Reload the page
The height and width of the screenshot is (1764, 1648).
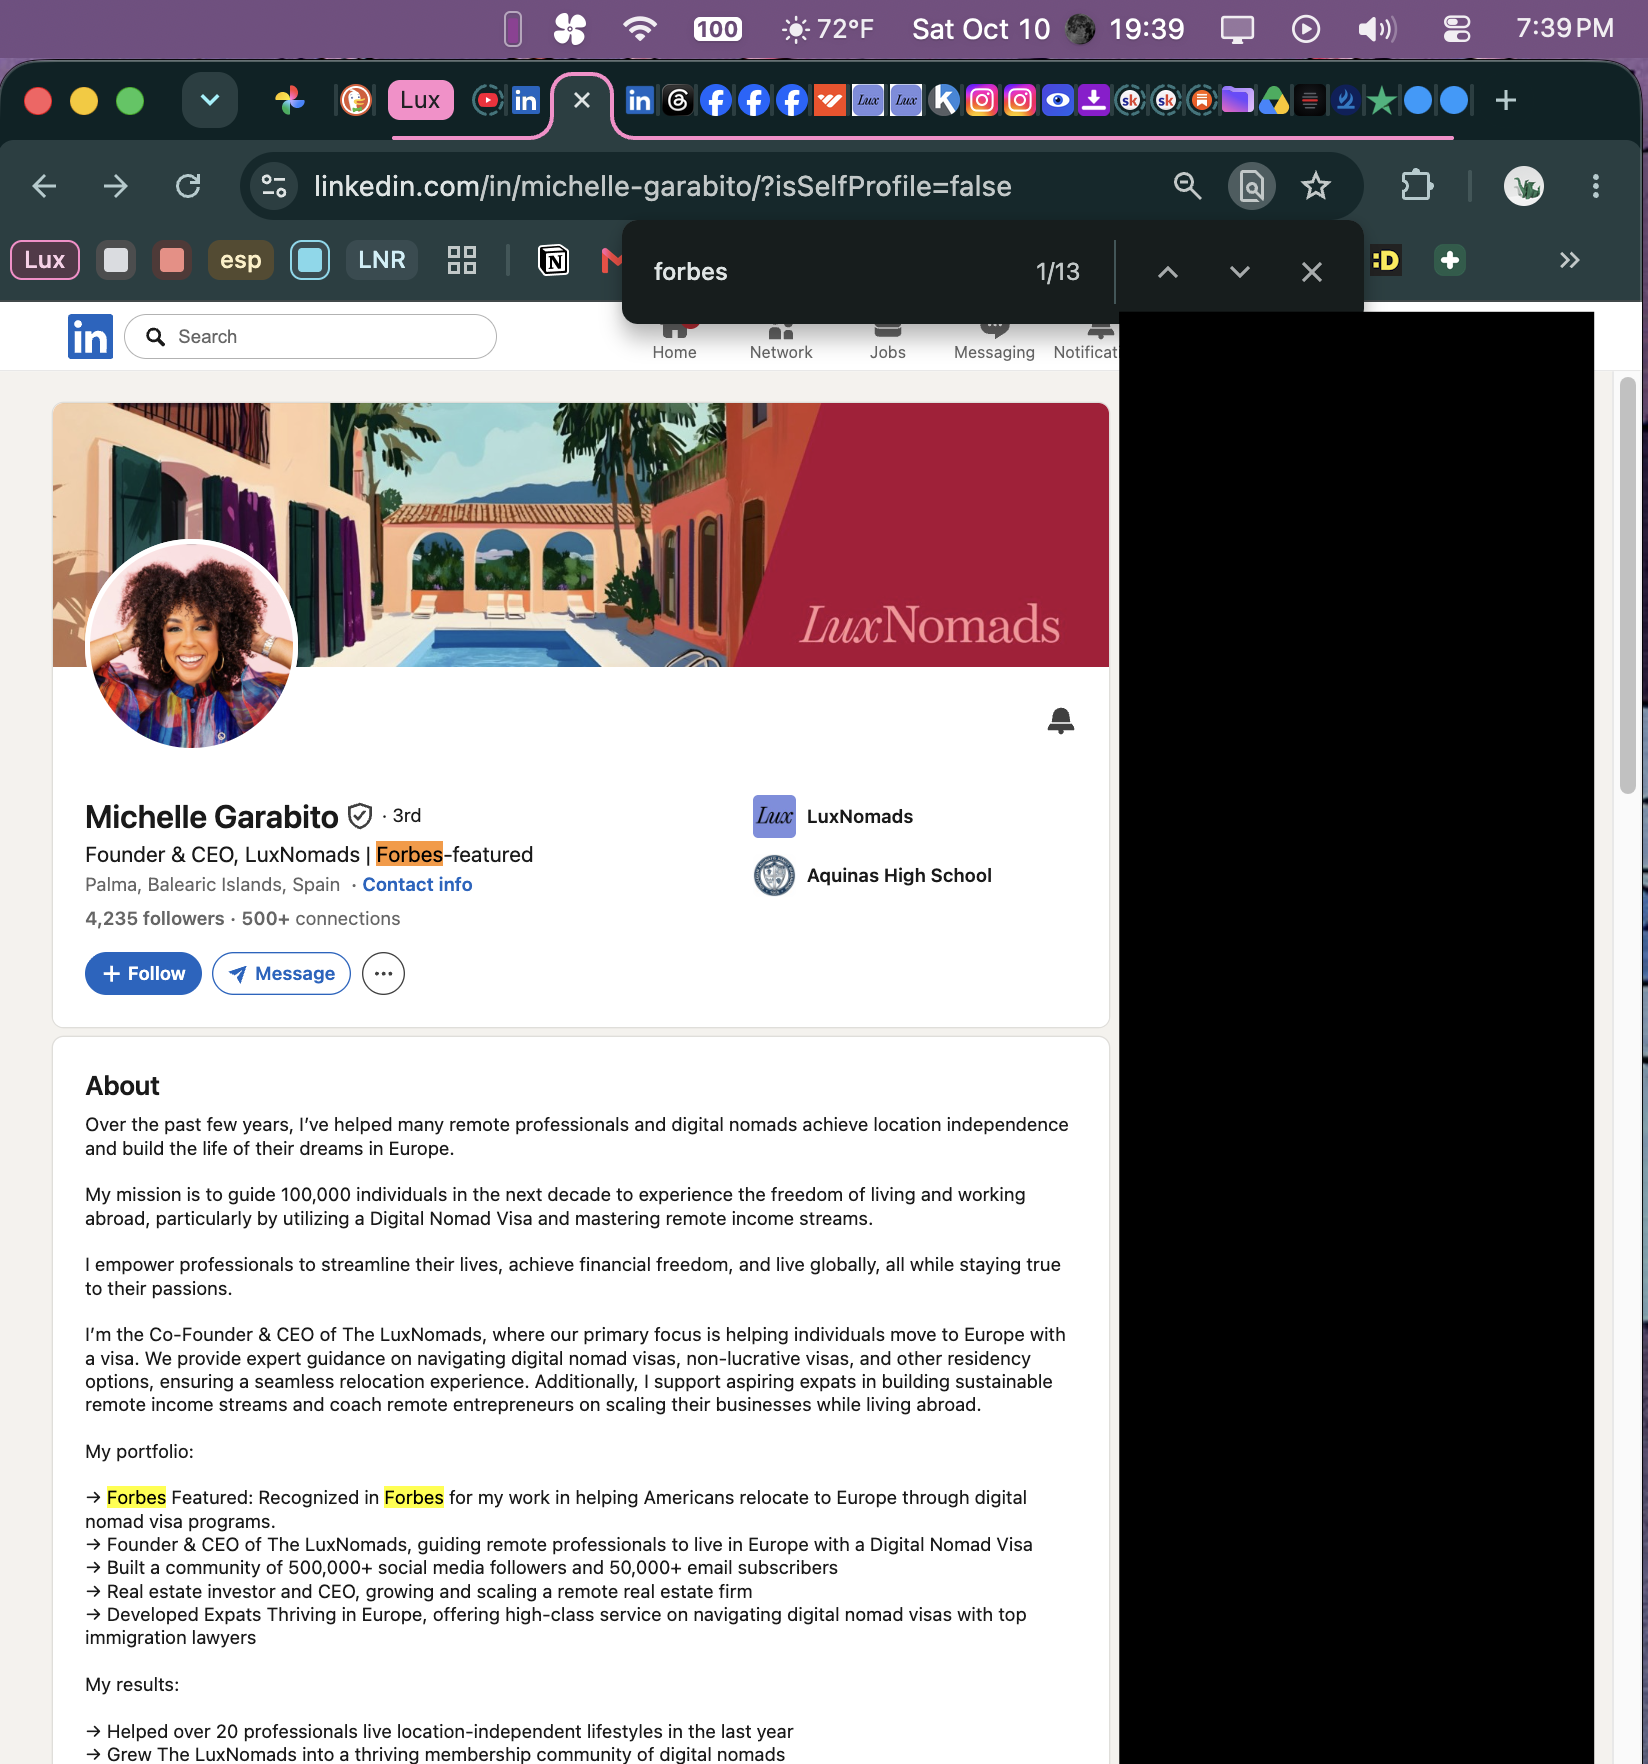(x=188, y=186)
